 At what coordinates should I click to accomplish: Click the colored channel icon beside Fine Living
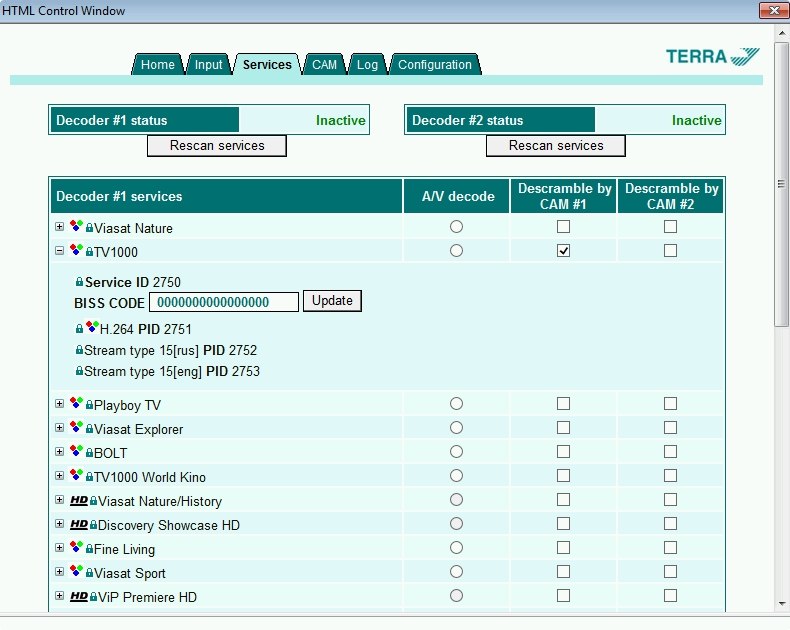pos(76,546)
